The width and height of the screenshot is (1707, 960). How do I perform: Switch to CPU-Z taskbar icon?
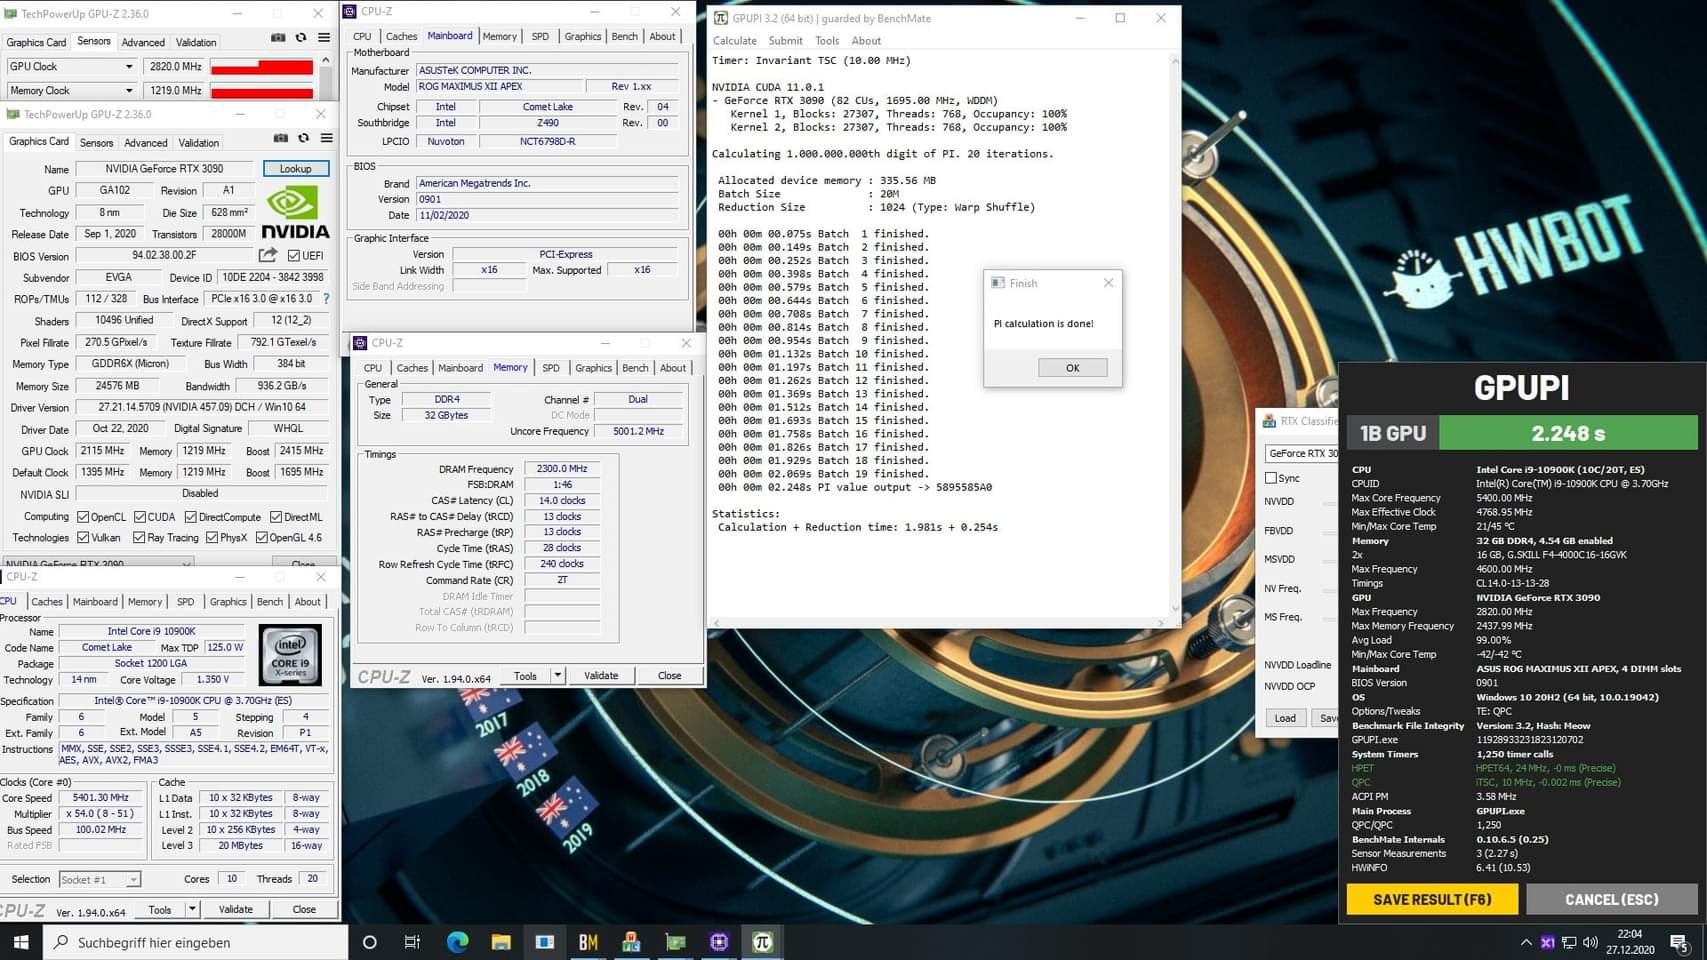[719, 942]
